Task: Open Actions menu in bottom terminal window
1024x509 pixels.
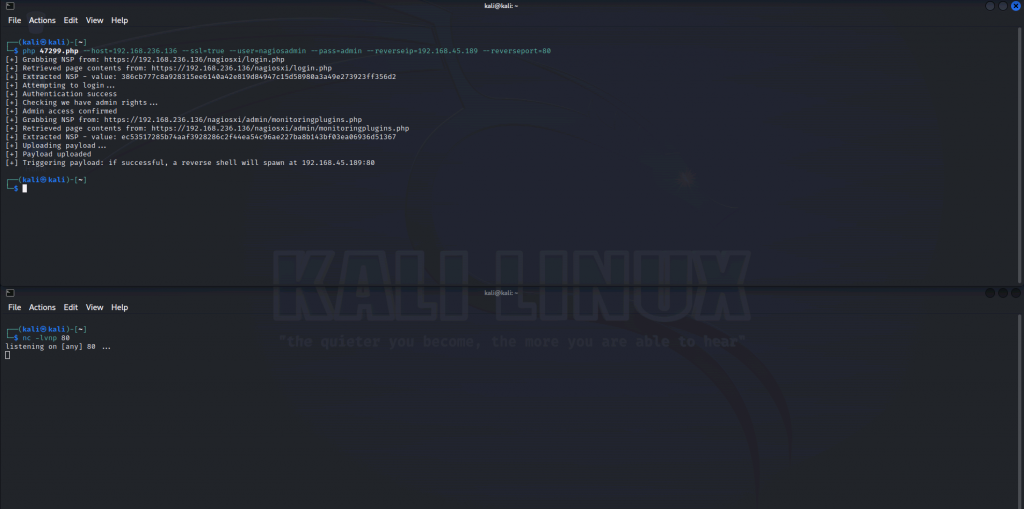Action: 42,307
